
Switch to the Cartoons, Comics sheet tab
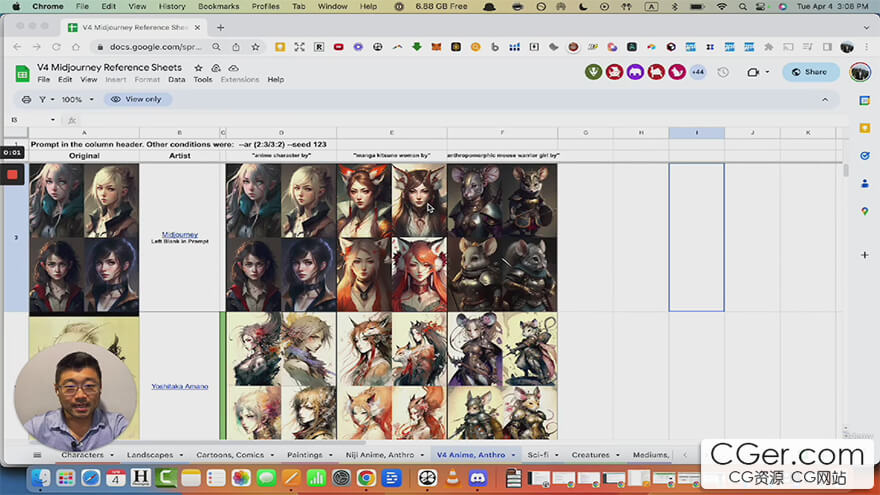(230, 455)
